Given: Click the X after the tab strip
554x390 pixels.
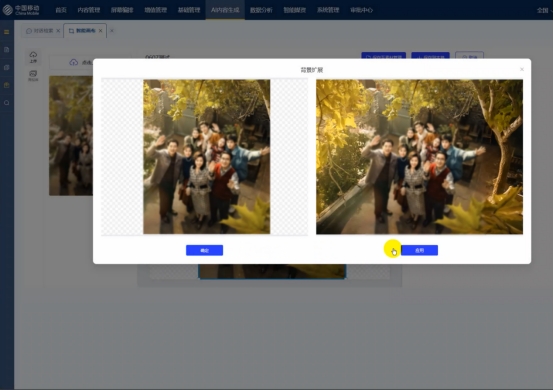Looking at the screenshot, I should tap(112, 31).
